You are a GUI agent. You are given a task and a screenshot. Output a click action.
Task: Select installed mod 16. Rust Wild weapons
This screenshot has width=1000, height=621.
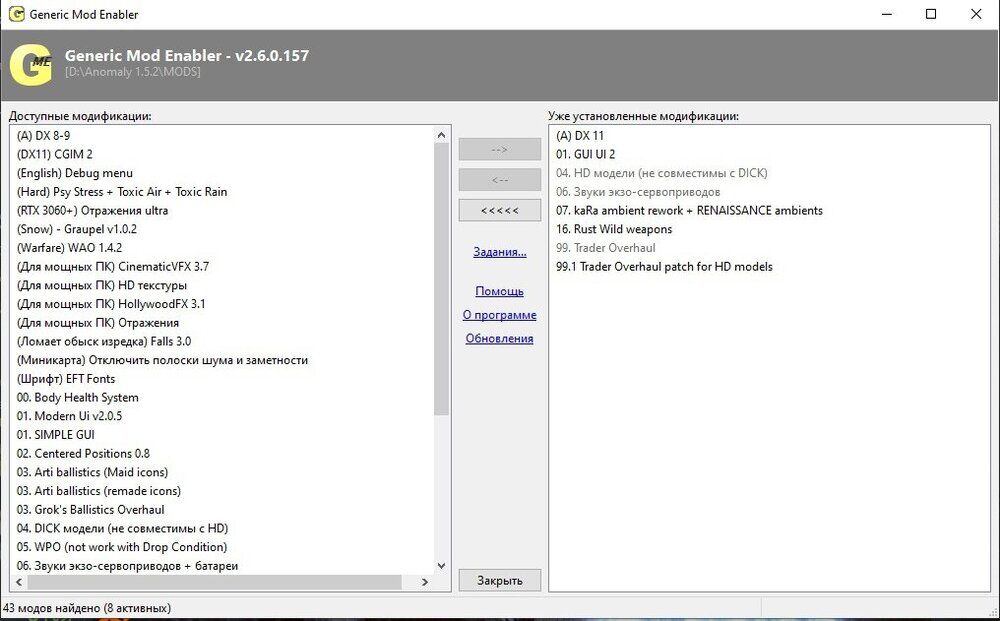614,229
